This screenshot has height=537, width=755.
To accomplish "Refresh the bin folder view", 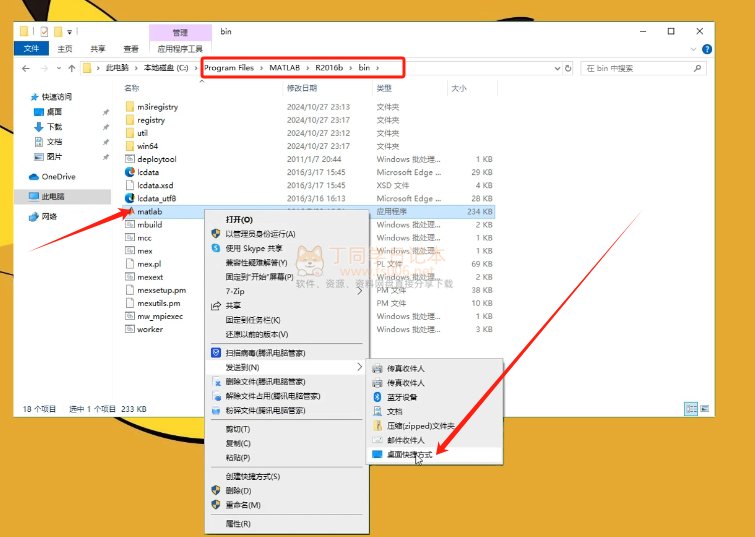I will pos(568,68).
